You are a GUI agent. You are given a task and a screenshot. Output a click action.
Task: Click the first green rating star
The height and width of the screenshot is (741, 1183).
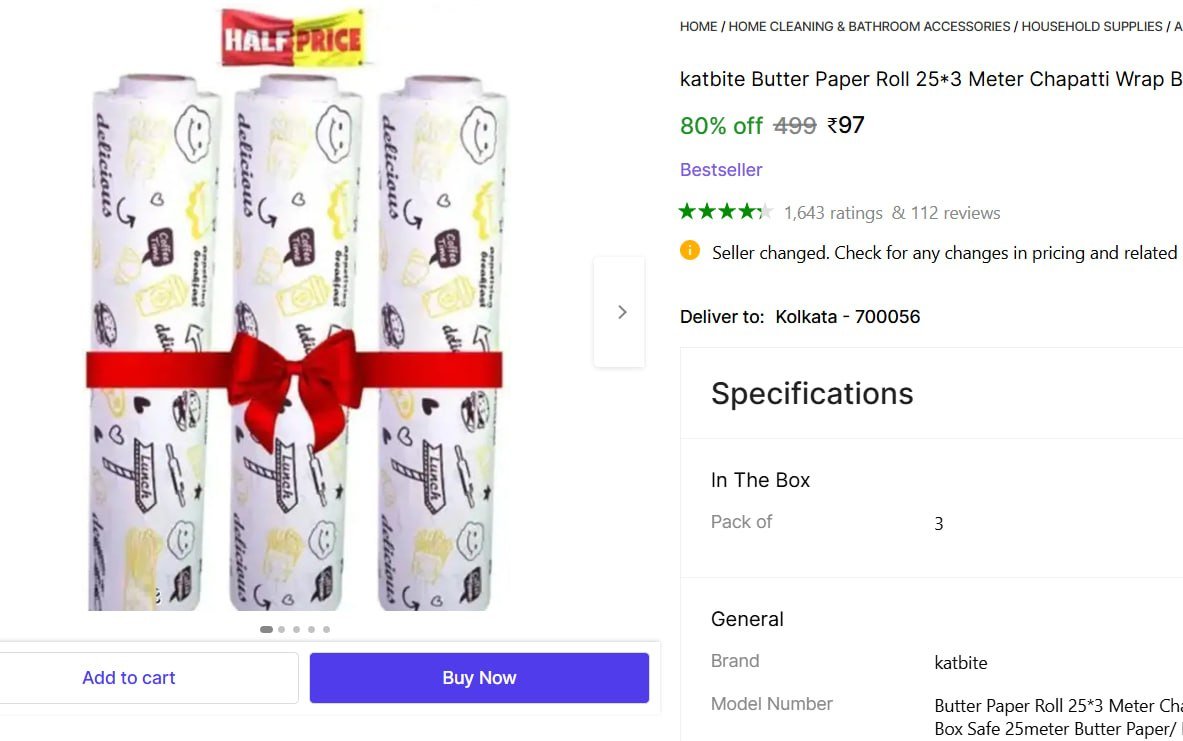(687, 212)
